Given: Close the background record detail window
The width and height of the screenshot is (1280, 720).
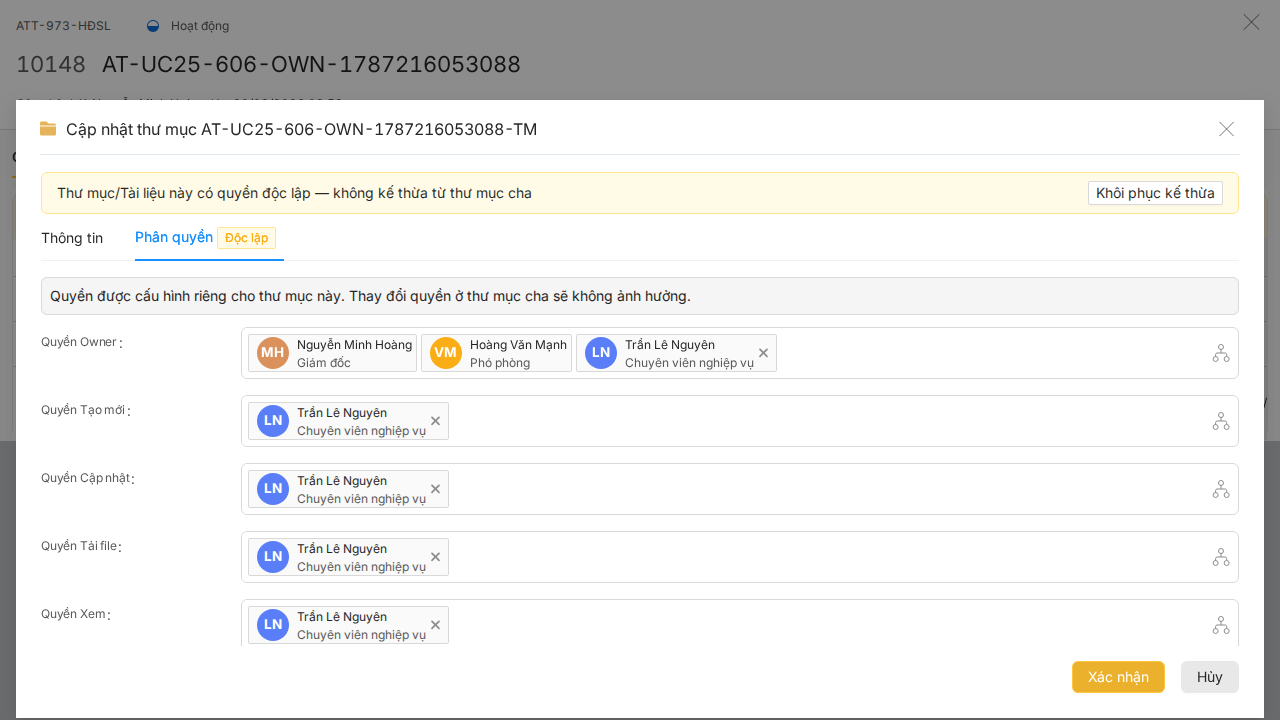Looking at the screenshot, I should pos(1251,22).
